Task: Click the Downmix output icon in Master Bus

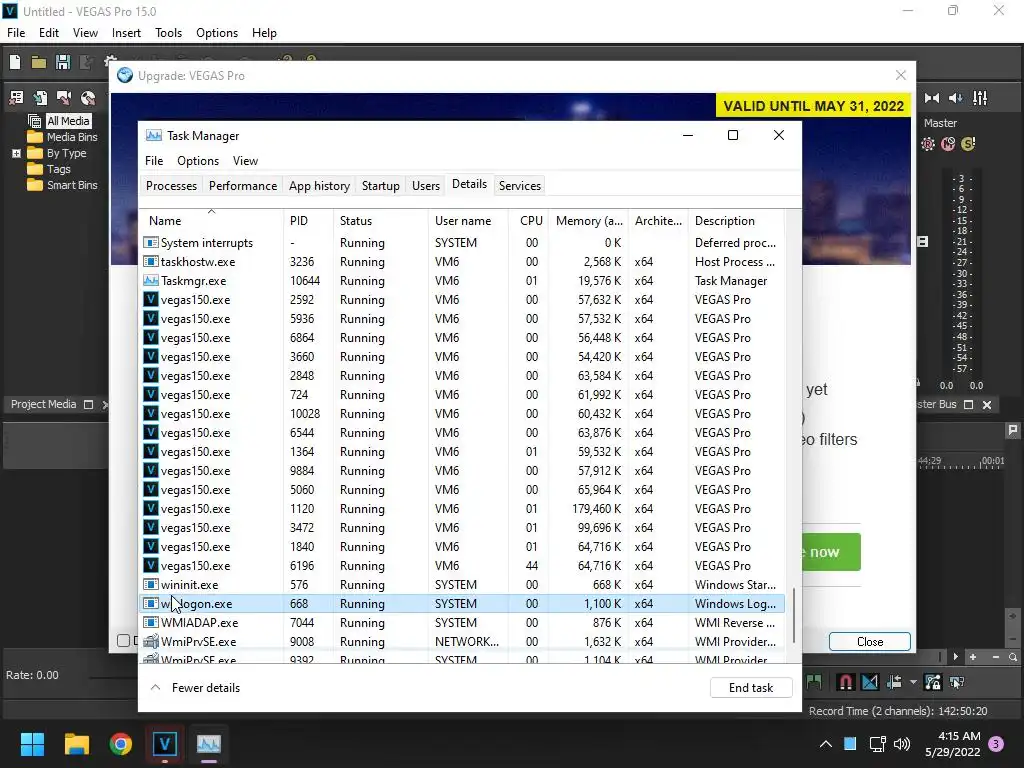Action: click(x=932, y=98)
